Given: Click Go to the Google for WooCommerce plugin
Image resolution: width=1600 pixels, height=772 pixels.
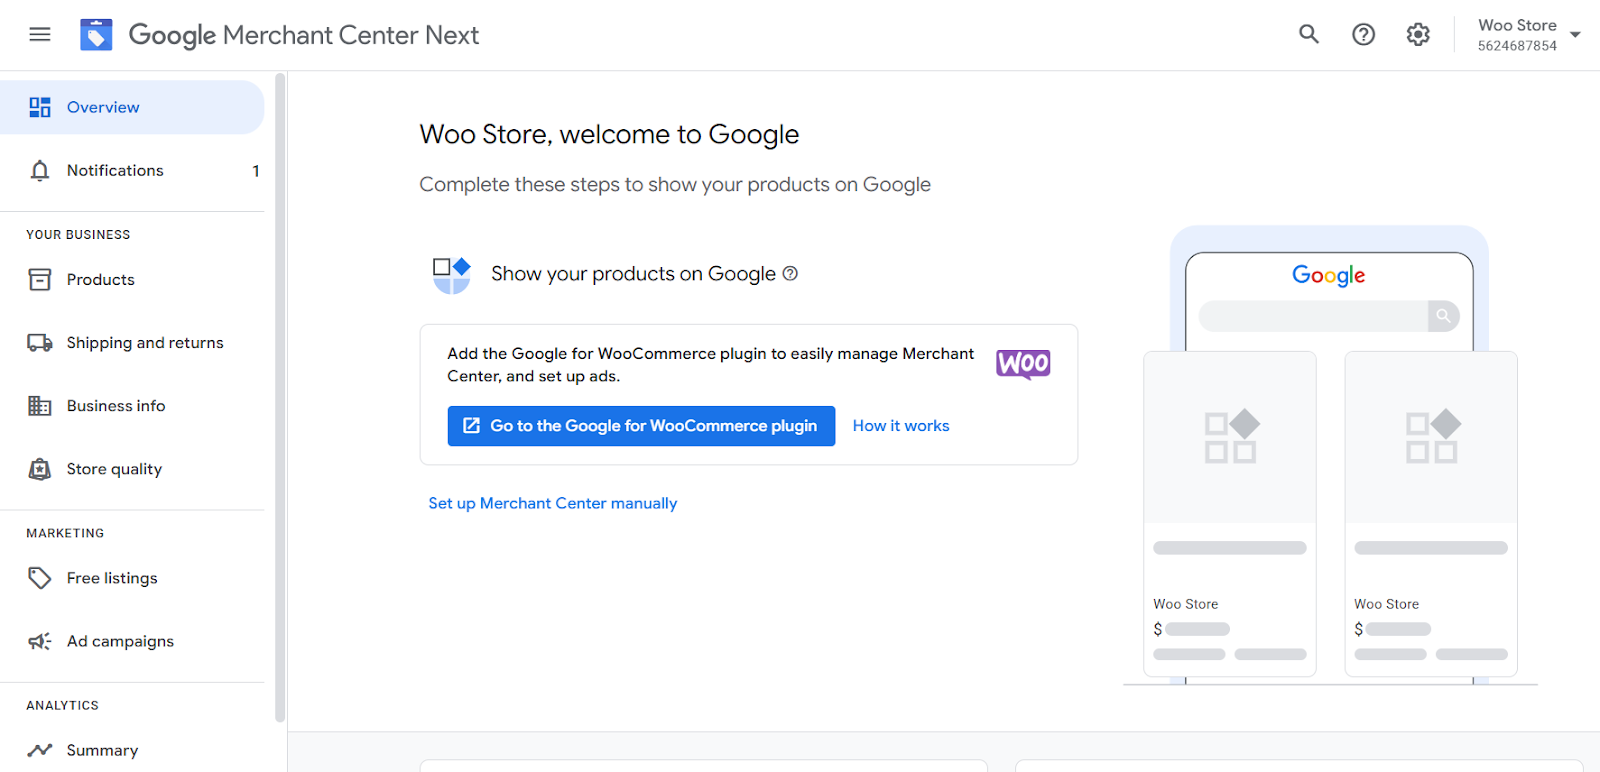Looking at the screenshot, I should pos(641,426).
